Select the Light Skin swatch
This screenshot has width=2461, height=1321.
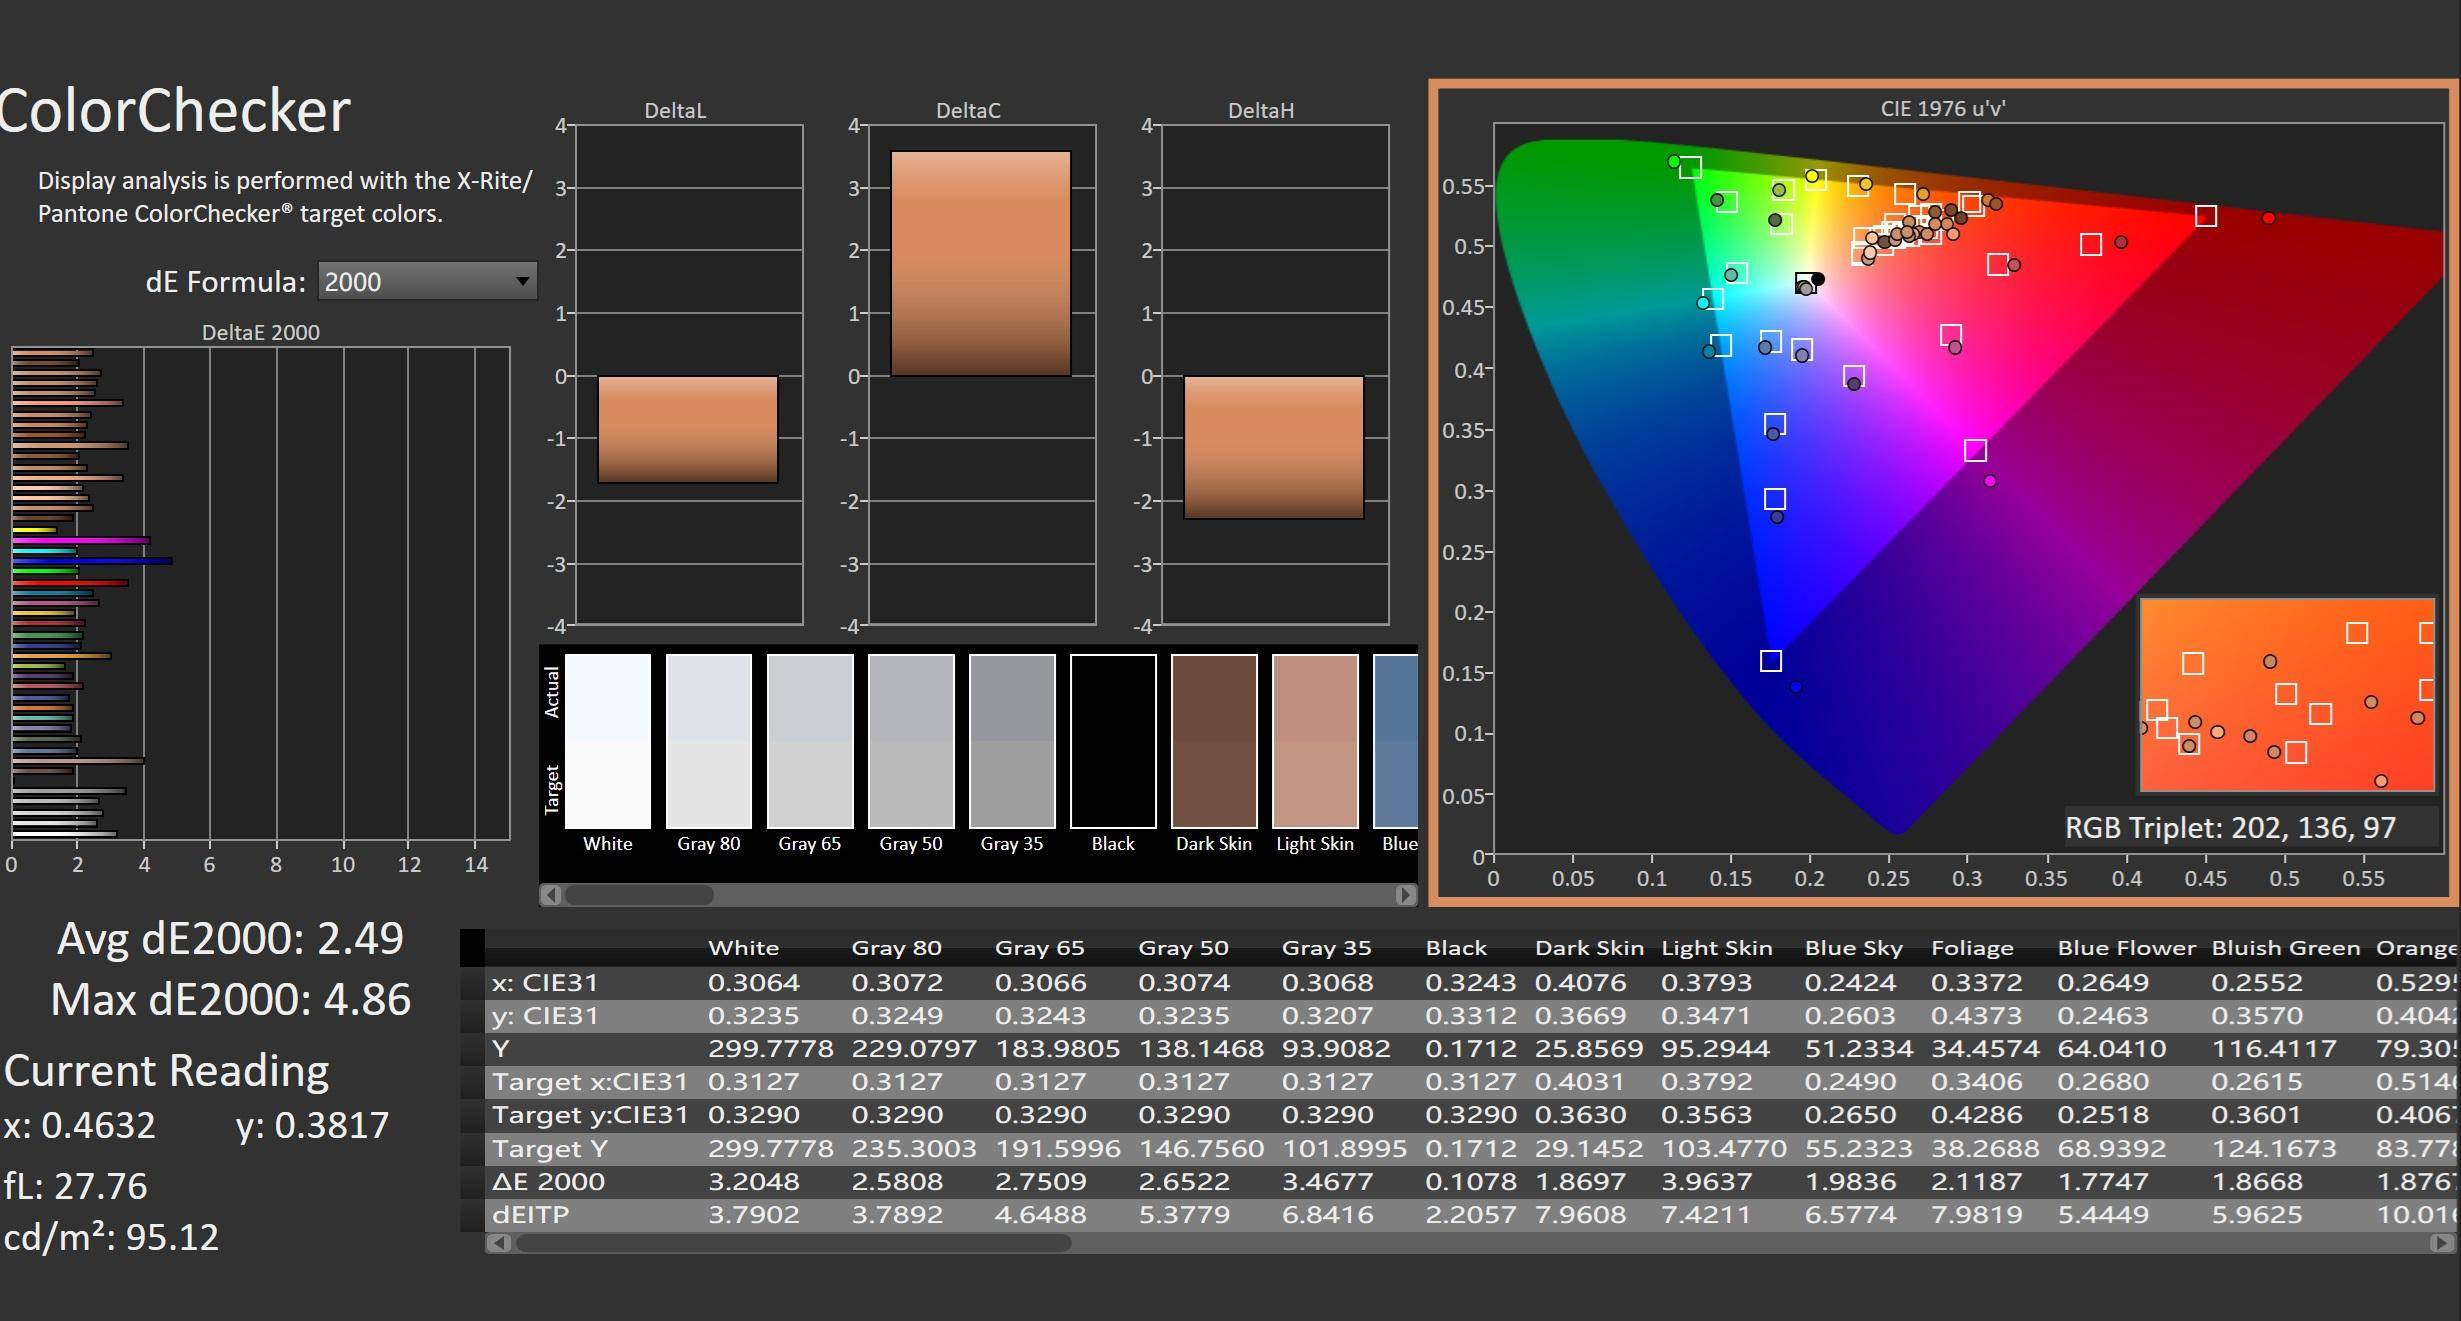pyautogui.click(x=1315, y=741)
